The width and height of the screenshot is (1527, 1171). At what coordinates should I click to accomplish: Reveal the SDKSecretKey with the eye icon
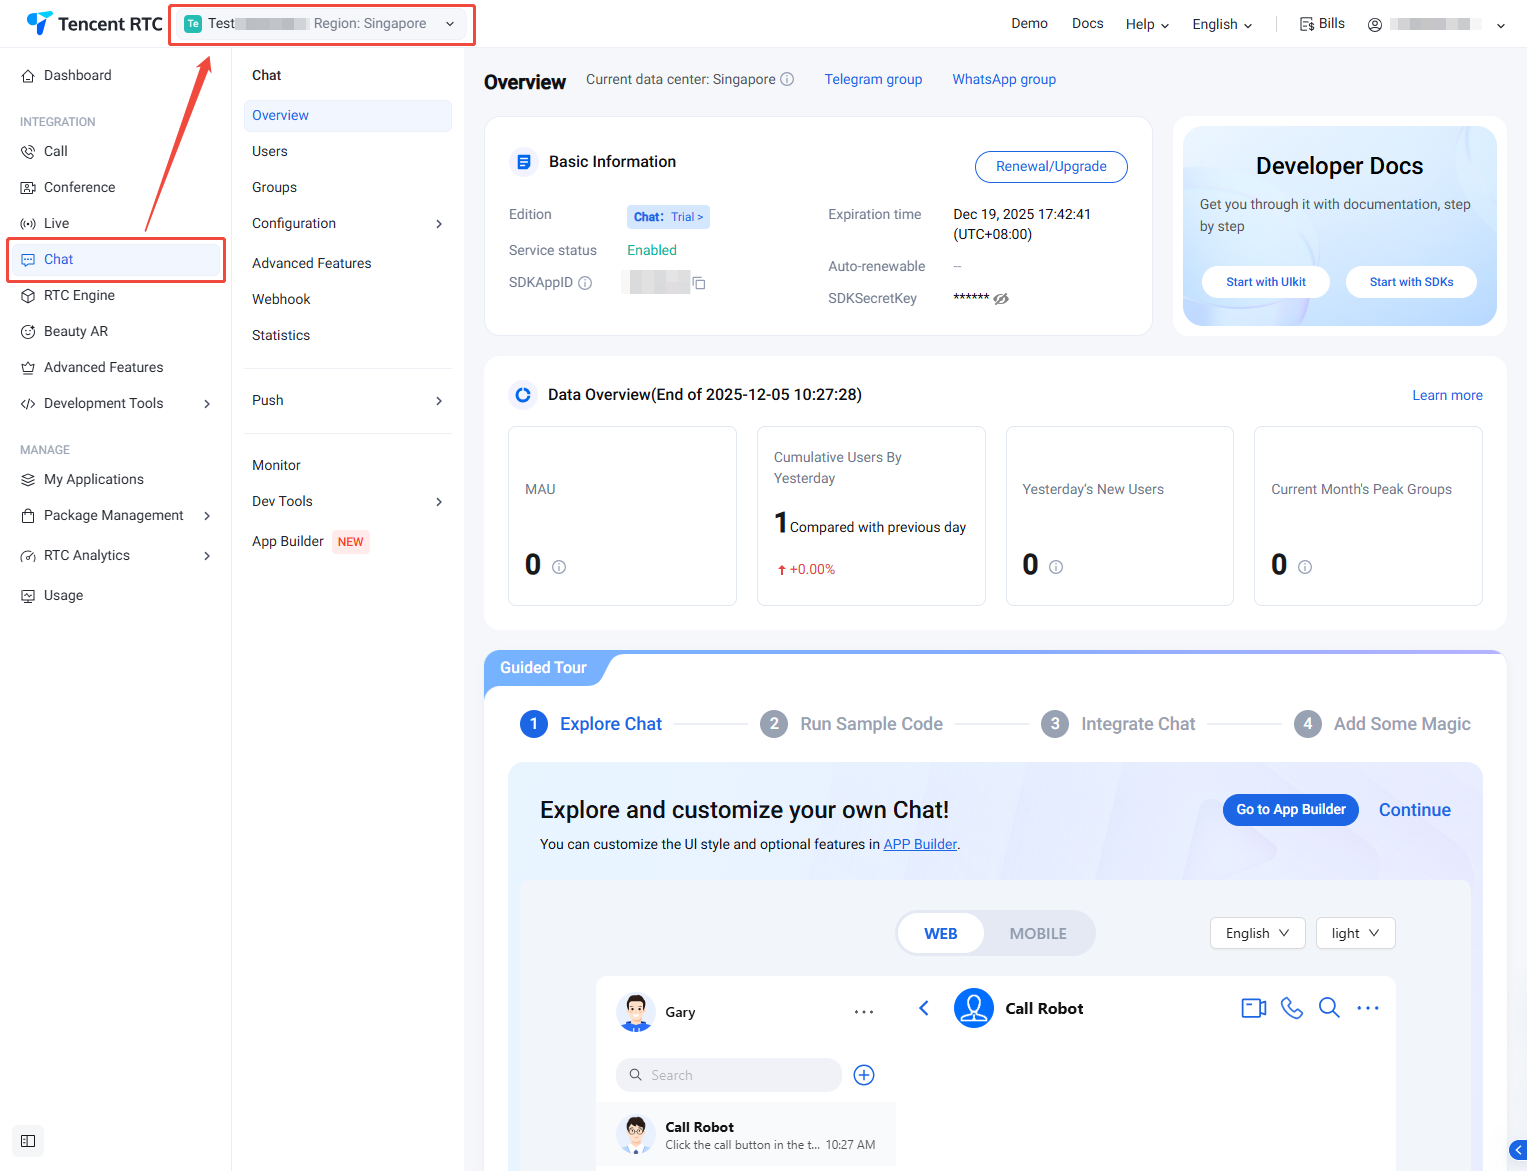[1001, 299]
